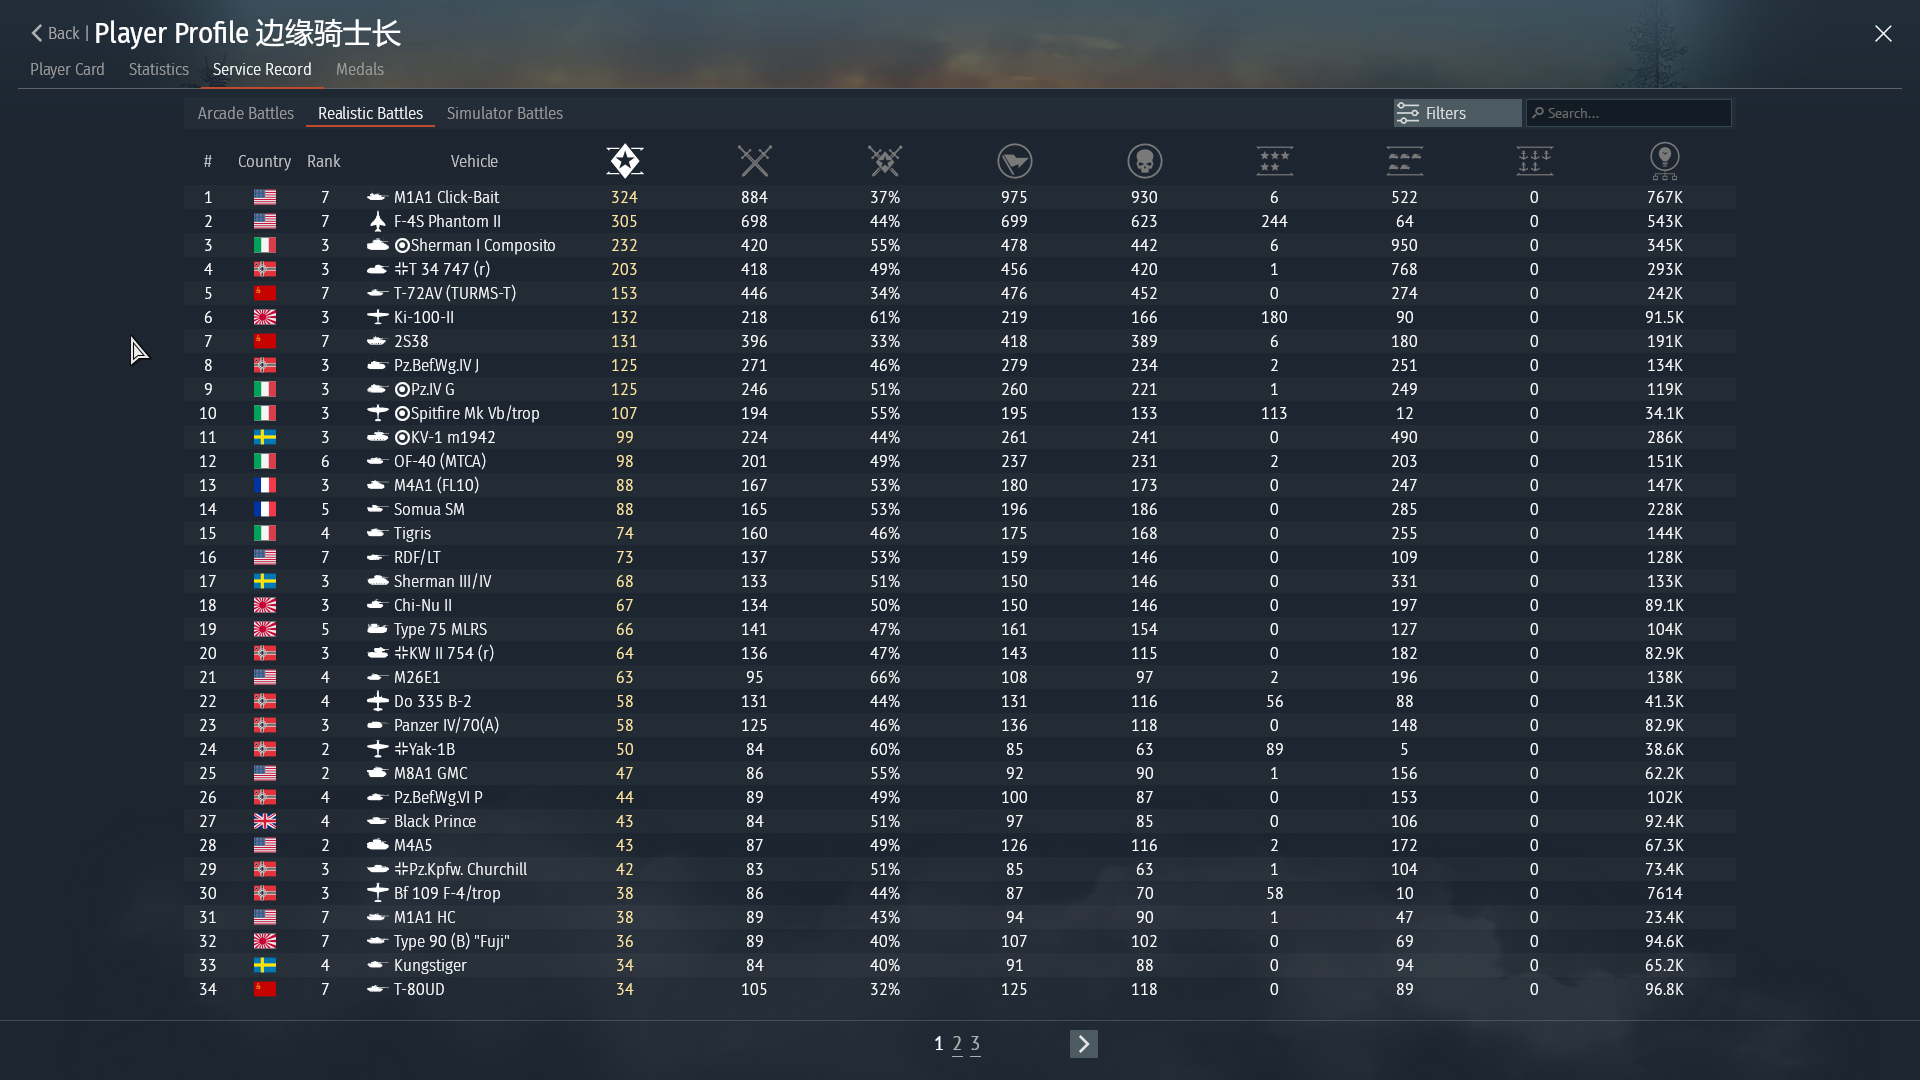Sort by naval kills ships icon column
The height and width of the screenshot is (1080, 1920).
[x=1534, y=161]
